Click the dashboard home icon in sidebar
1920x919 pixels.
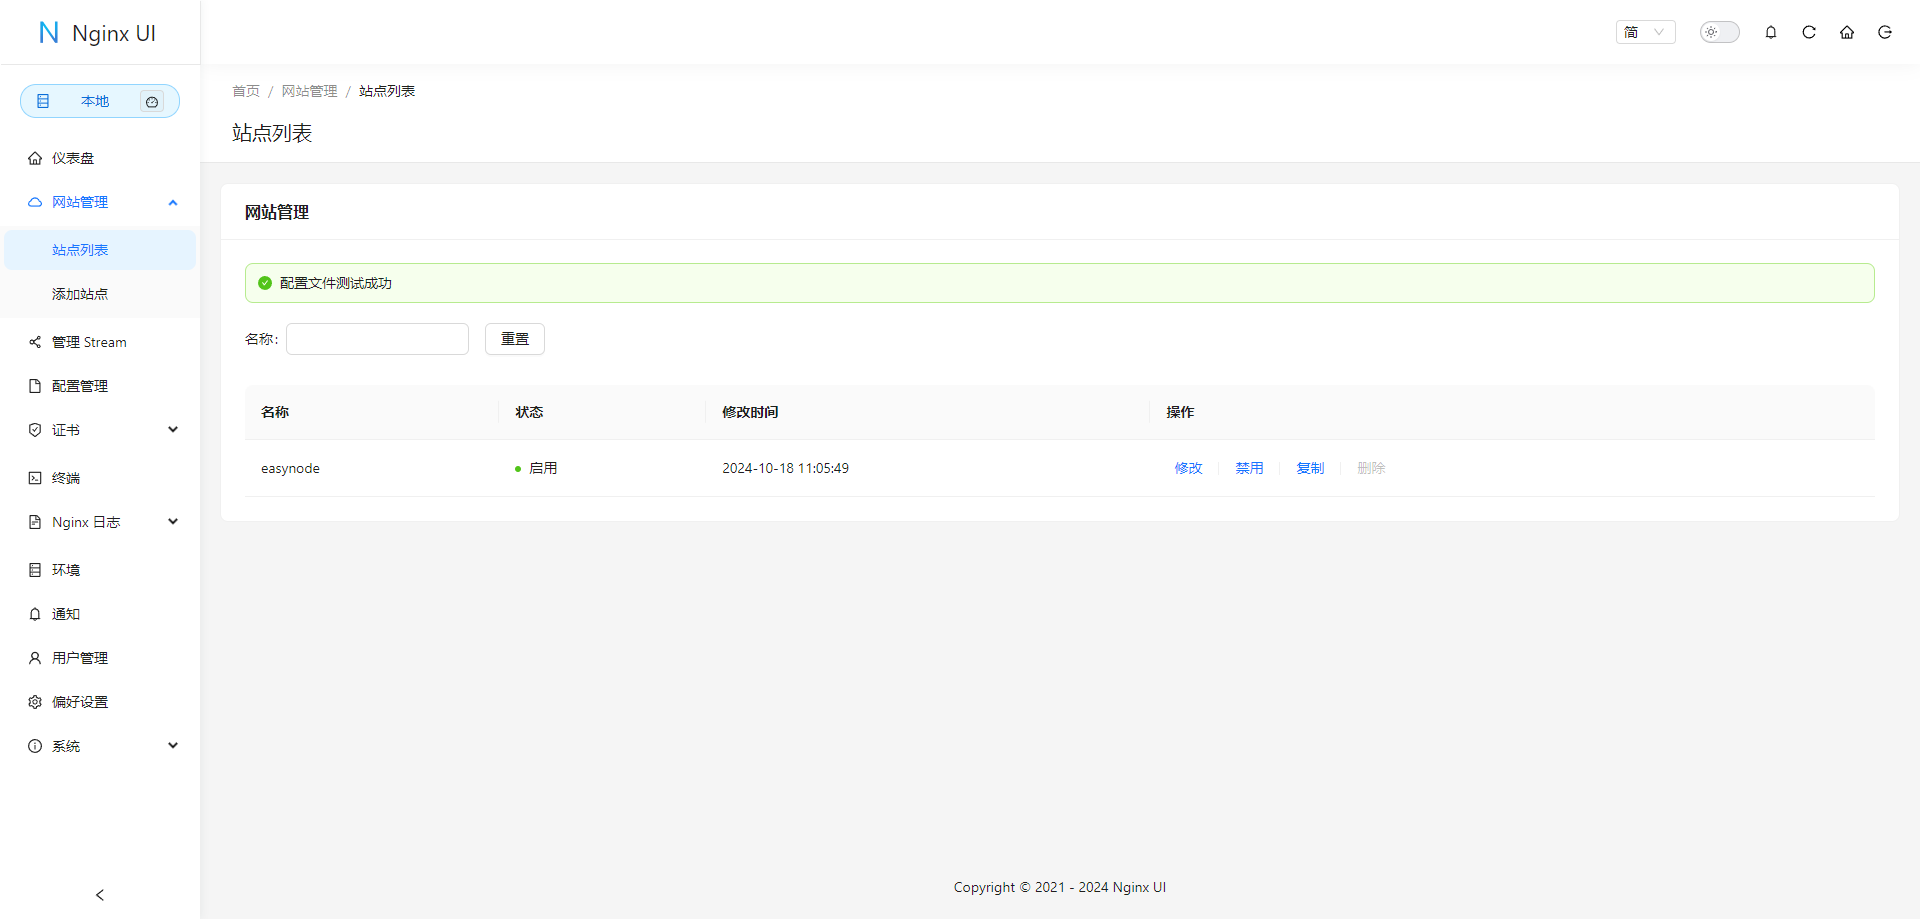tap(35, 158)
